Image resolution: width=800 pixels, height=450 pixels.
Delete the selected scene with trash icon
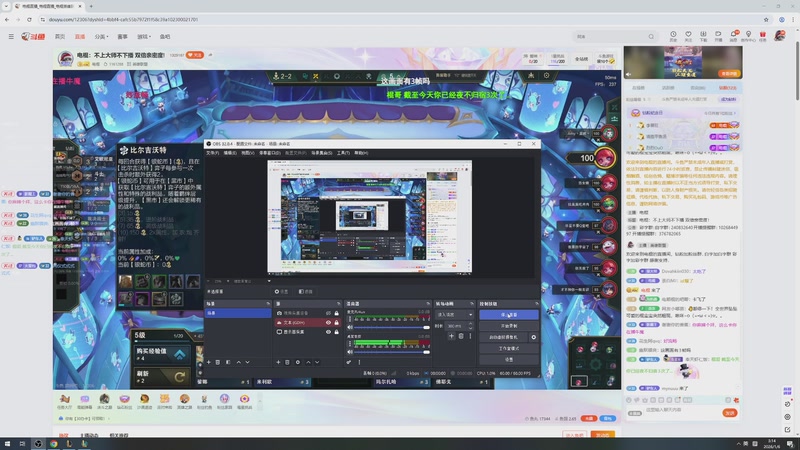tap(218, 362)
